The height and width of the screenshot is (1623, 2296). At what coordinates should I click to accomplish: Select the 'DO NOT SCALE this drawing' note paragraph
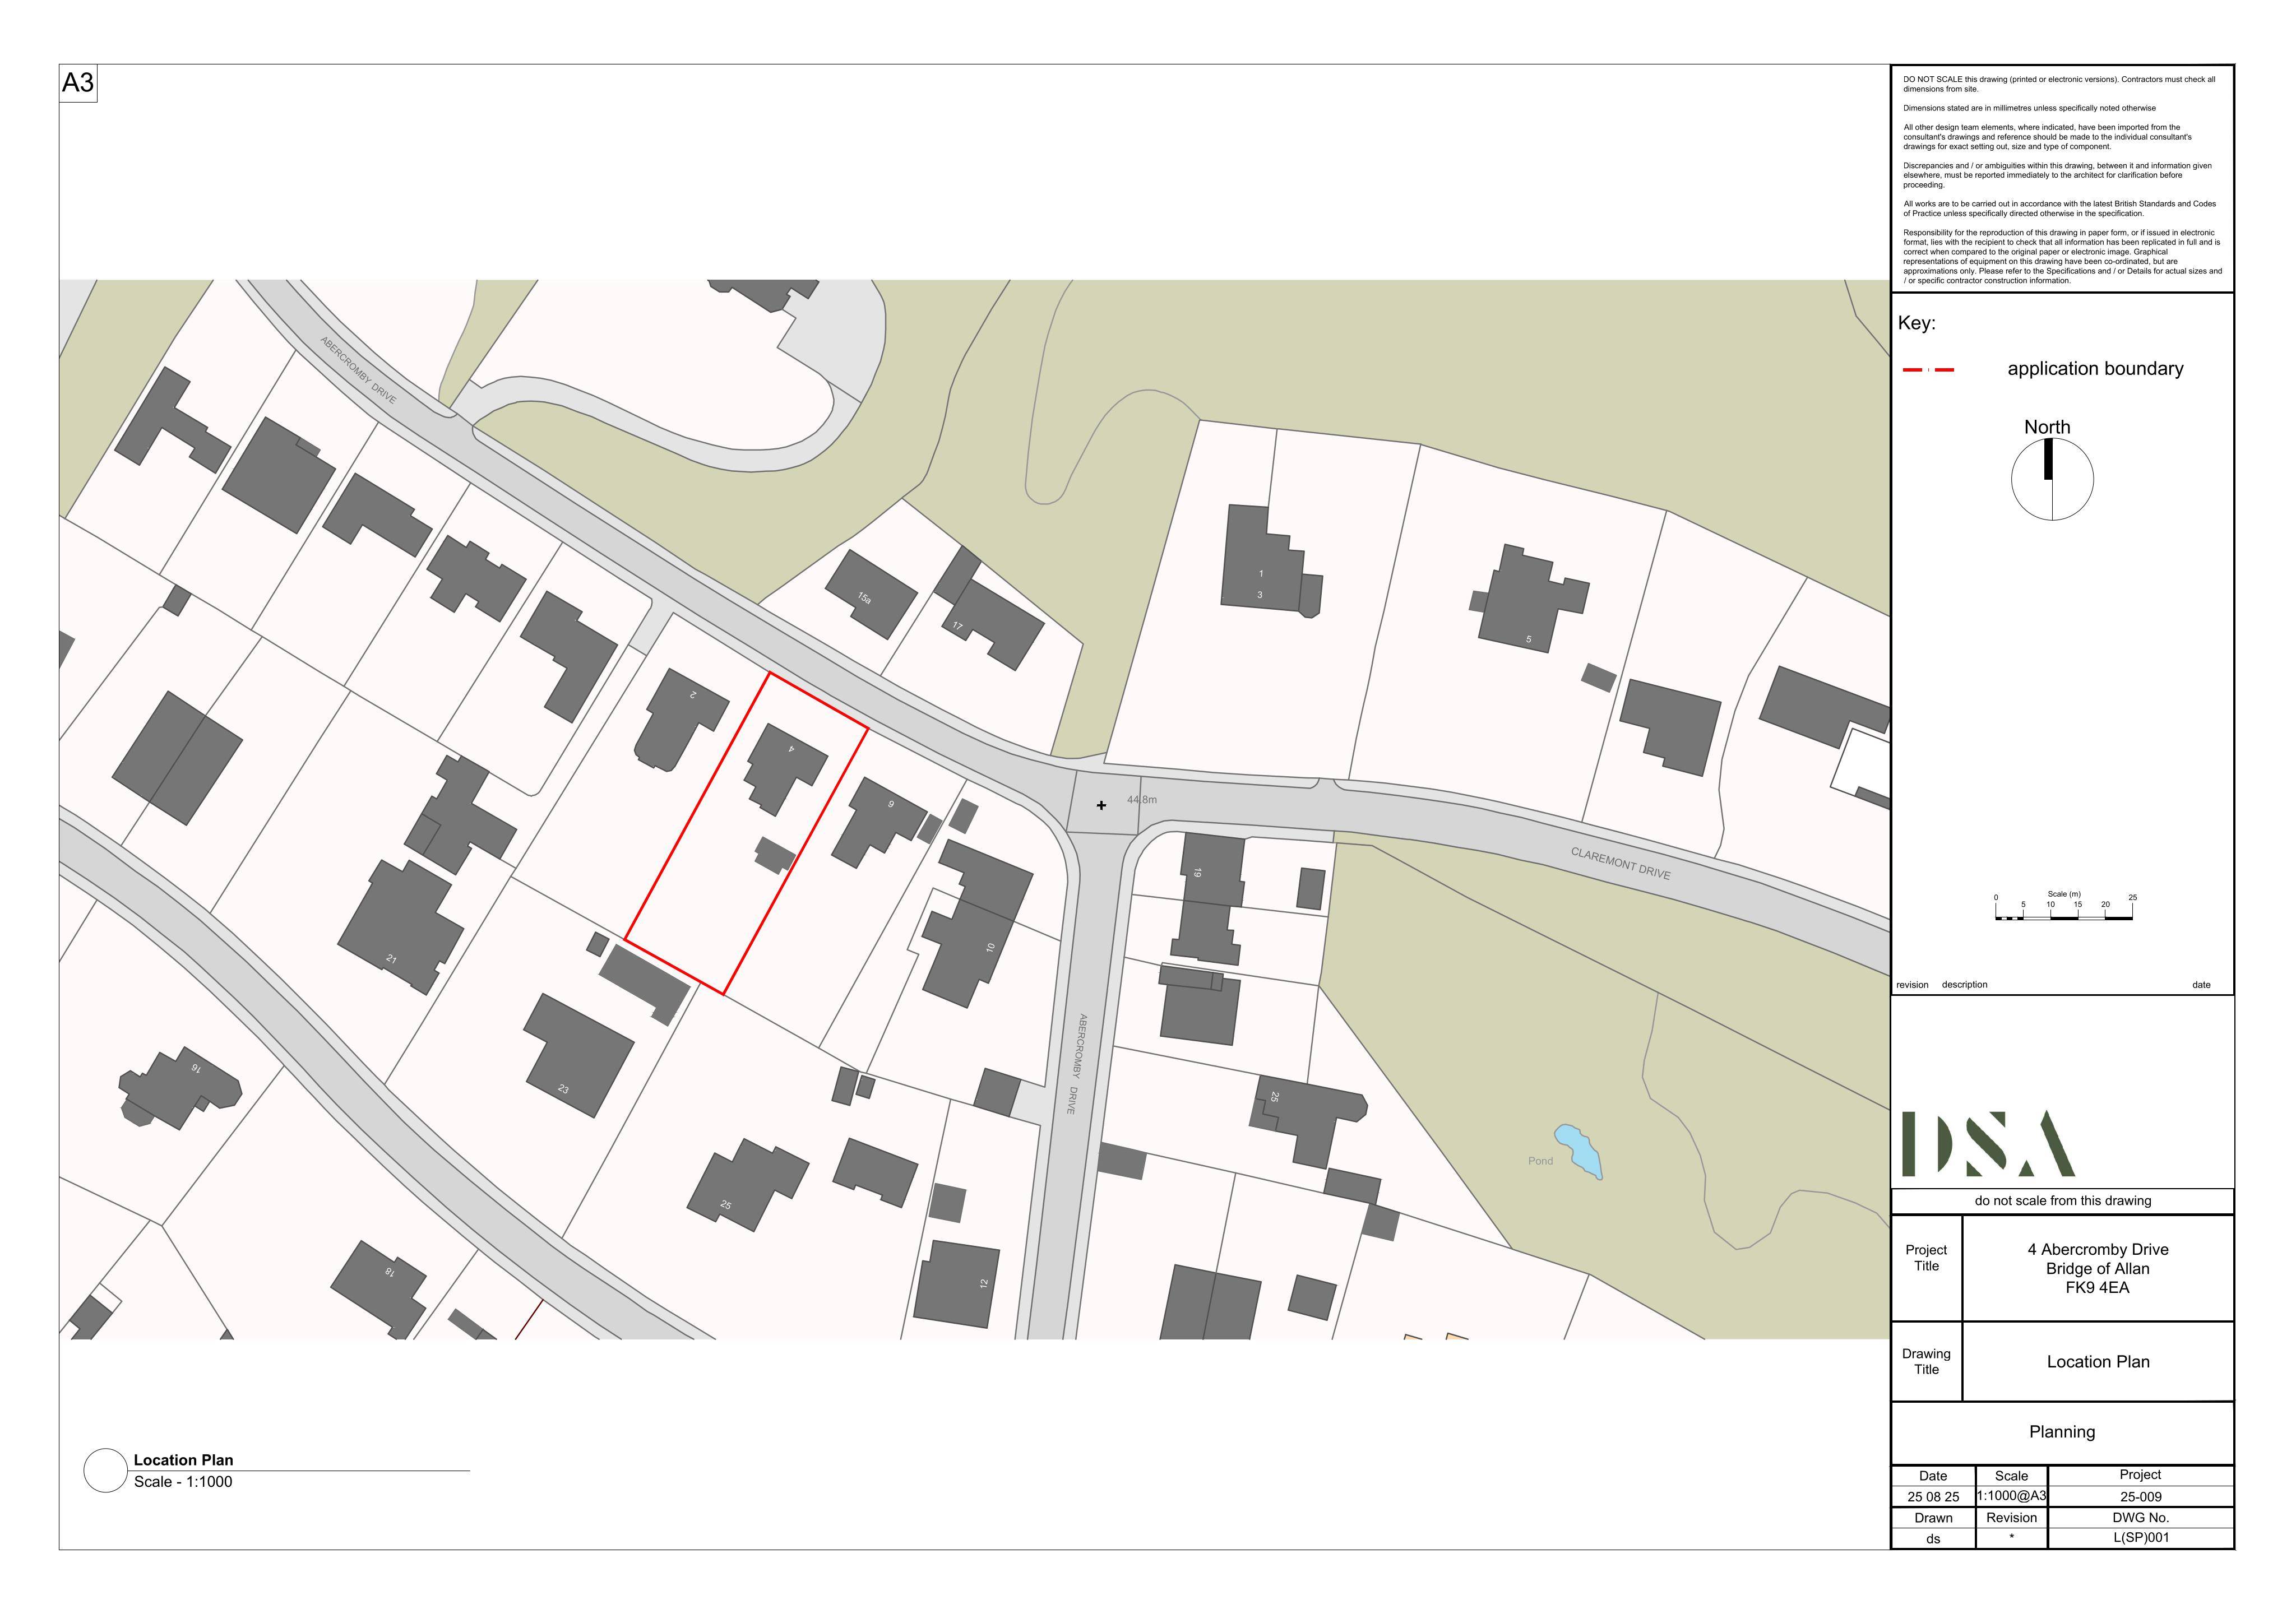tap(2059, 84)
